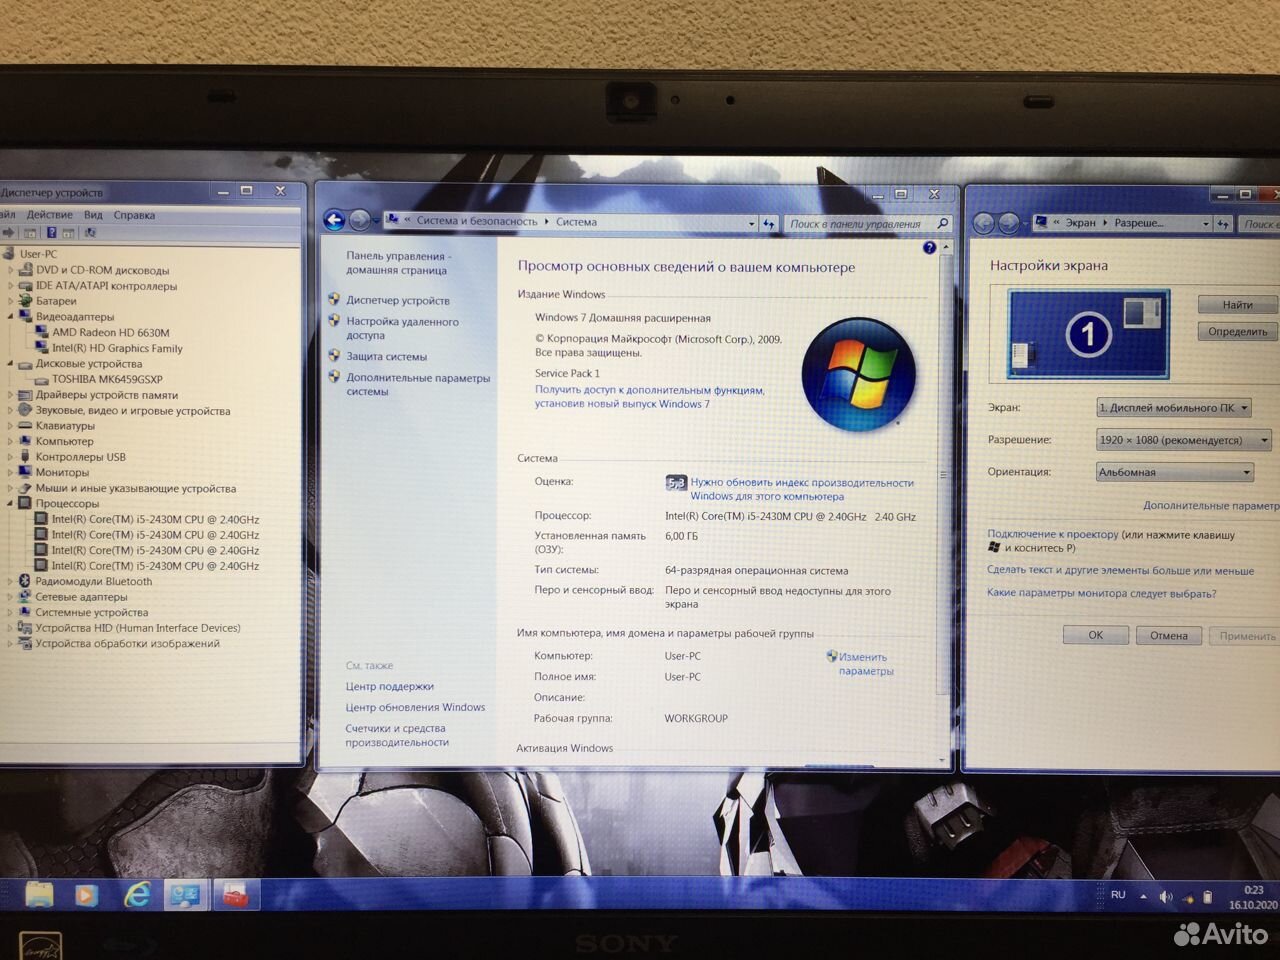Click the Control Panel taskbar icon
1280x960 pixels.
coord(184,895)
